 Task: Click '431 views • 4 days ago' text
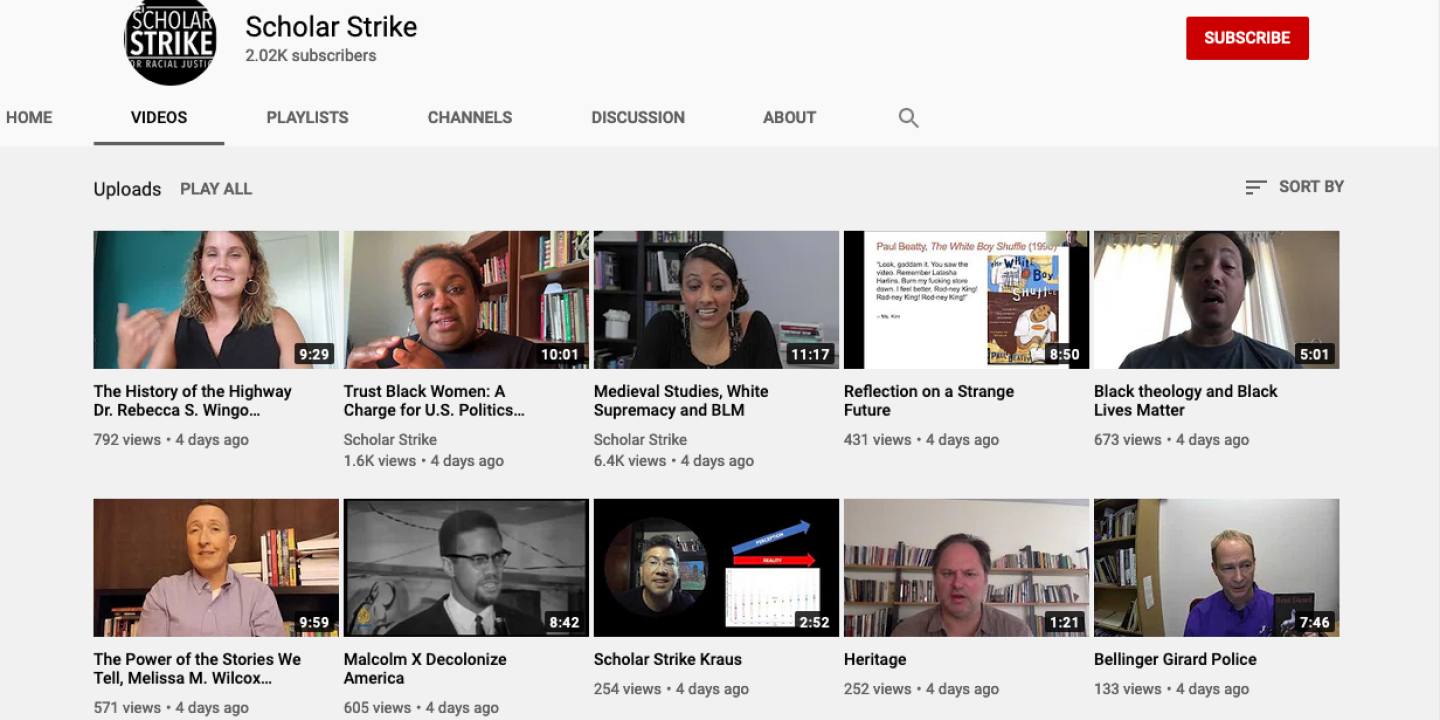pyautogui.click(x=921, y=440)
